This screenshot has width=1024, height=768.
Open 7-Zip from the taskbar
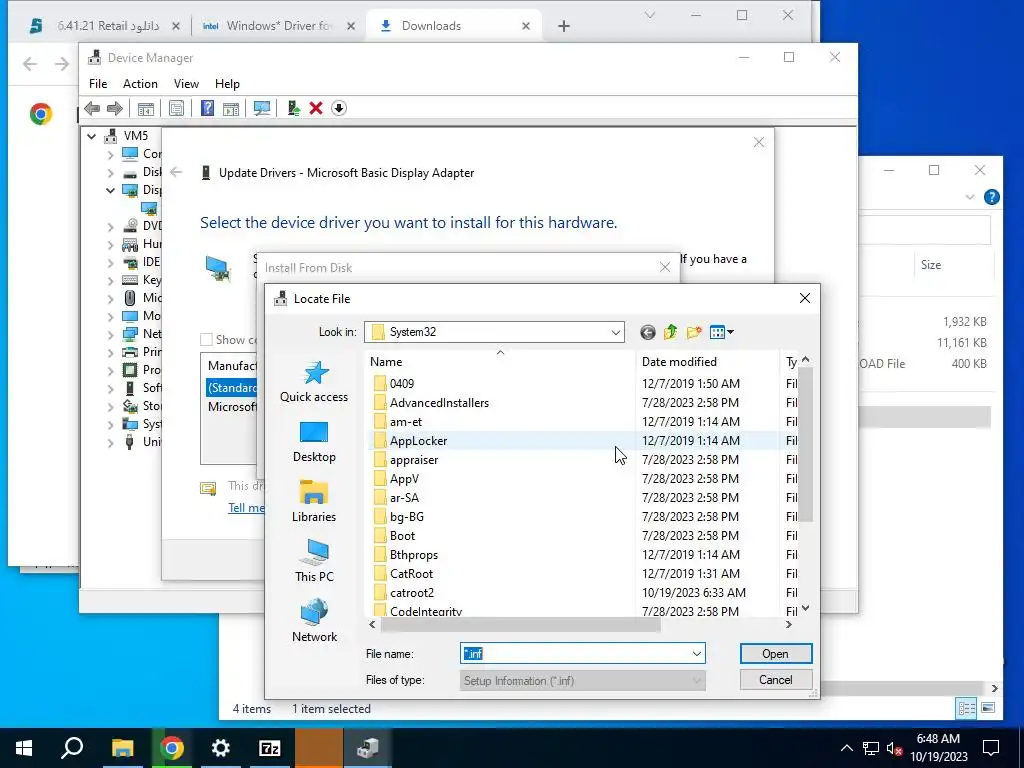270,748
